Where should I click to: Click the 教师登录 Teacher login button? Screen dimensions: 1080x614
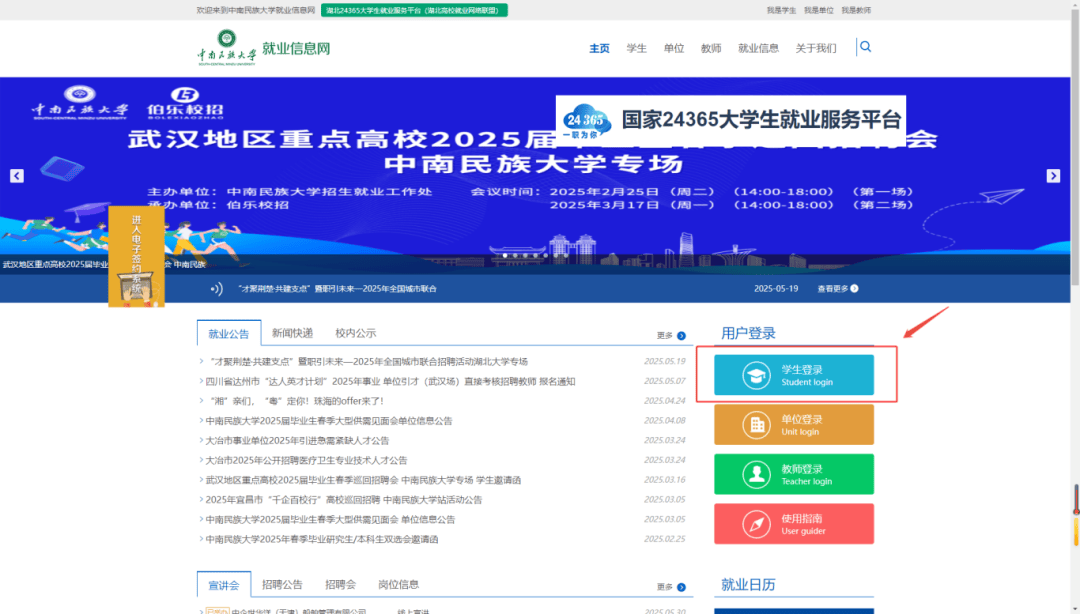[x=794, y=474]
